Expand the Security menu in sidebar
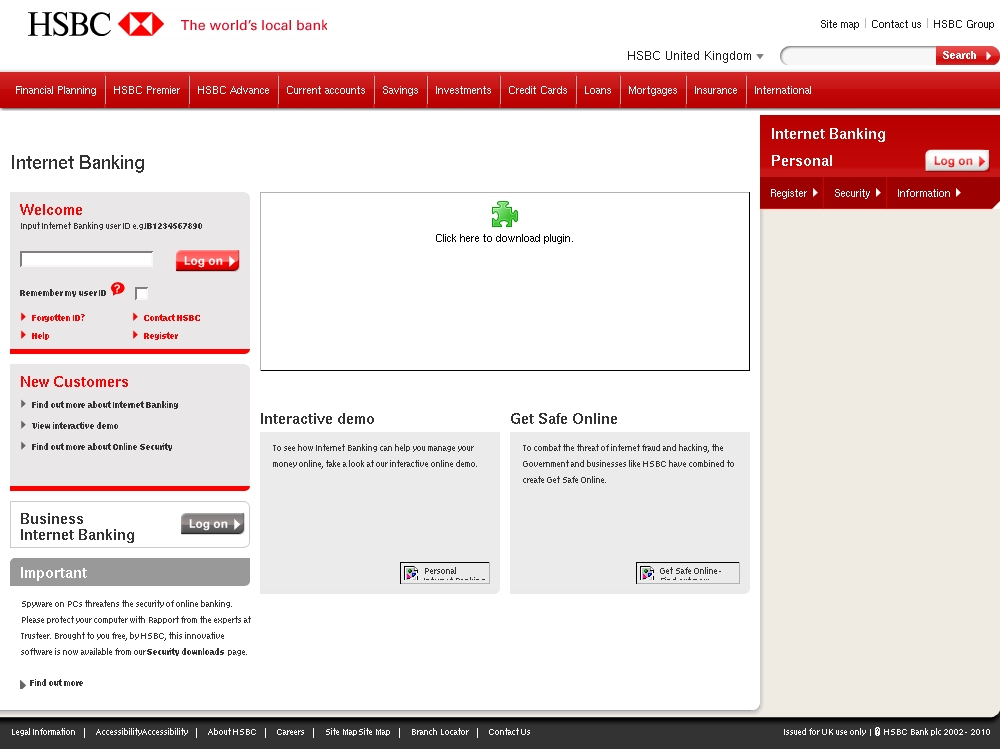Screen dimensions: 1000x749 [x=857, y=193]
